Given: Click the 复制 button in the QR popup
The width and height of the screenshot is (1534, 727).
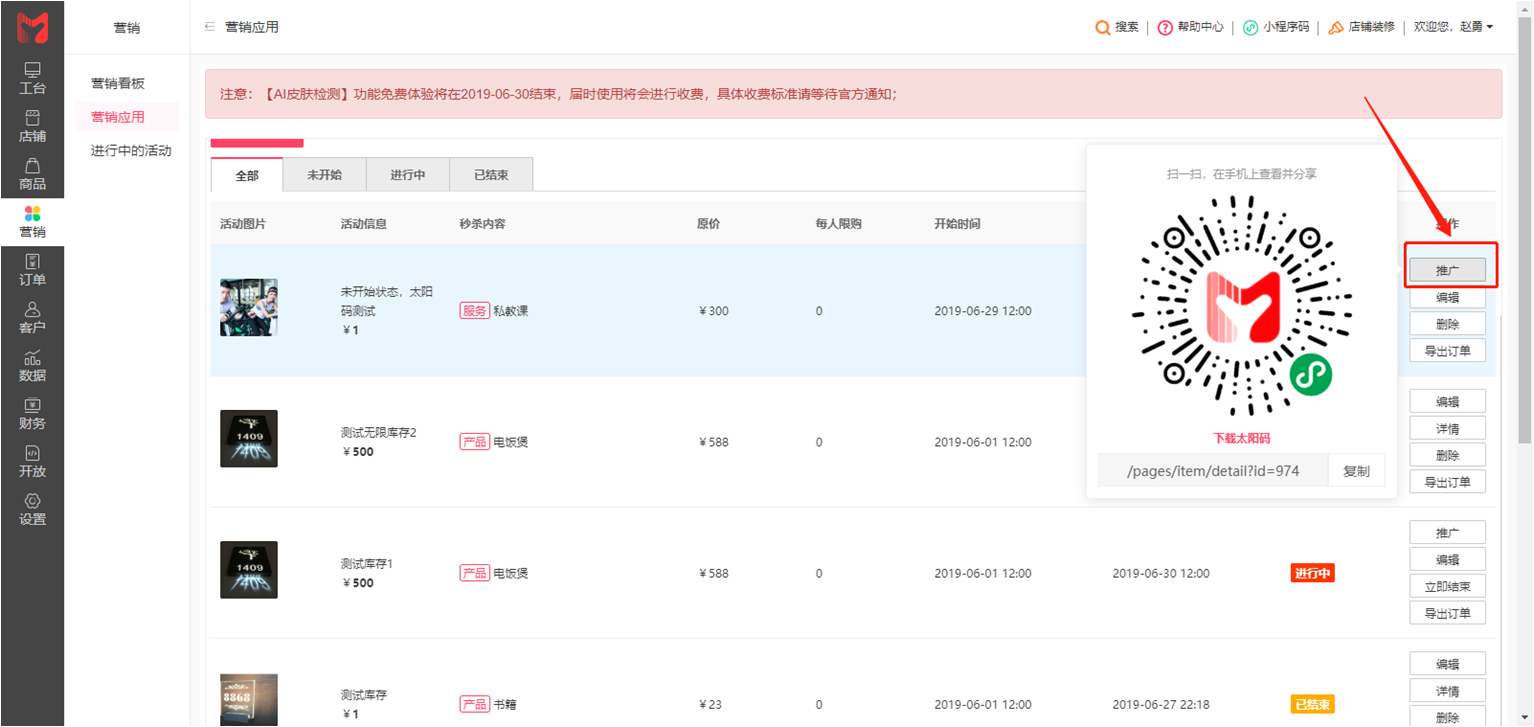Looking at the screenshot, I should [x=1356, y=470].
